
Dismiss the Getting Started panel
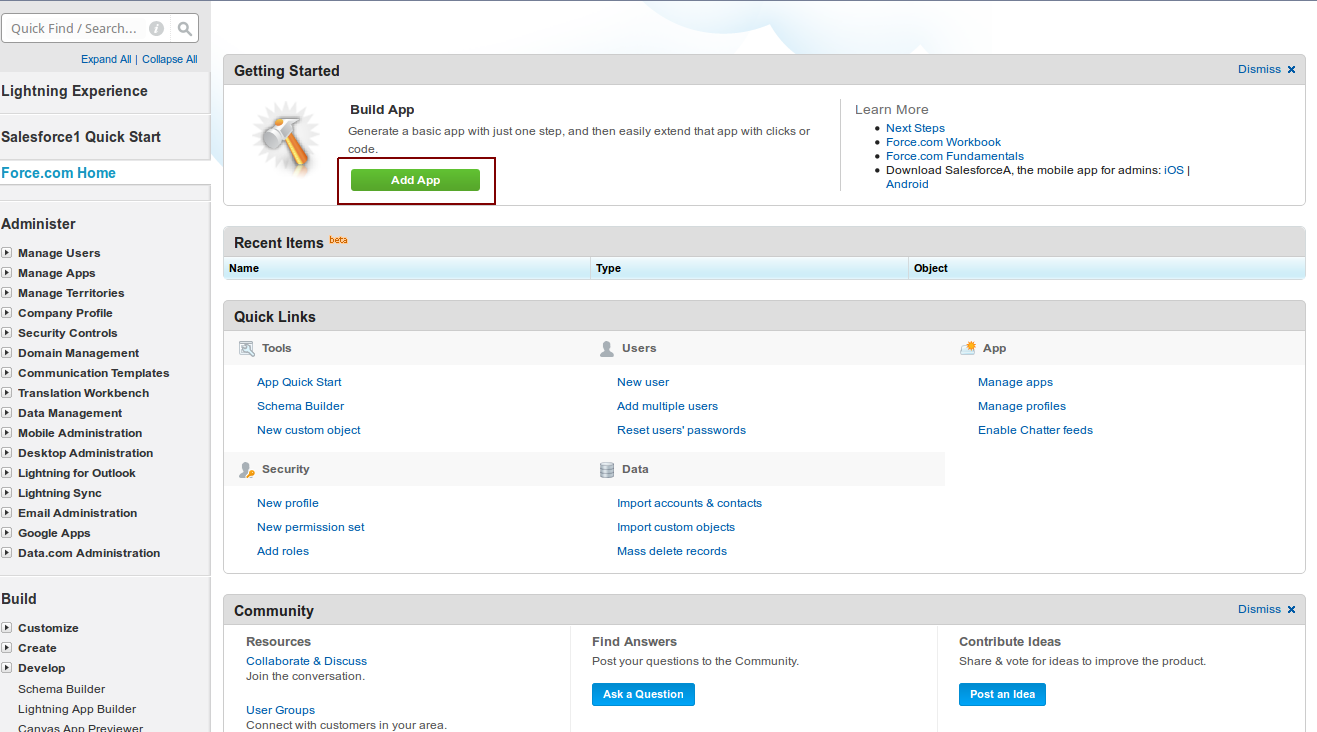[x=1259, y=70]
